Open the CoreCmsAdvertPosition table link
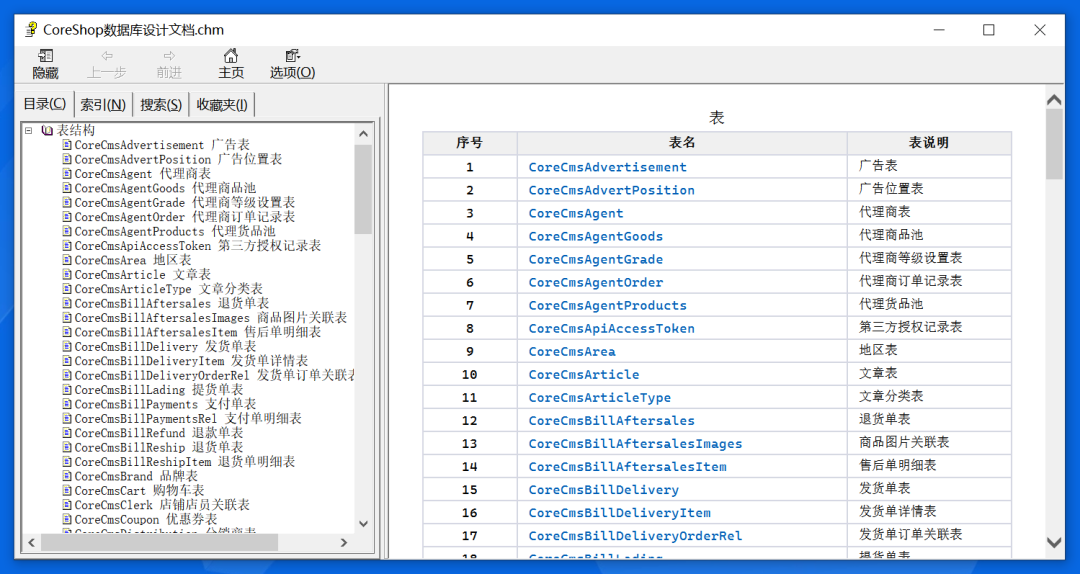1080x574 pixels. click(612, 190)
